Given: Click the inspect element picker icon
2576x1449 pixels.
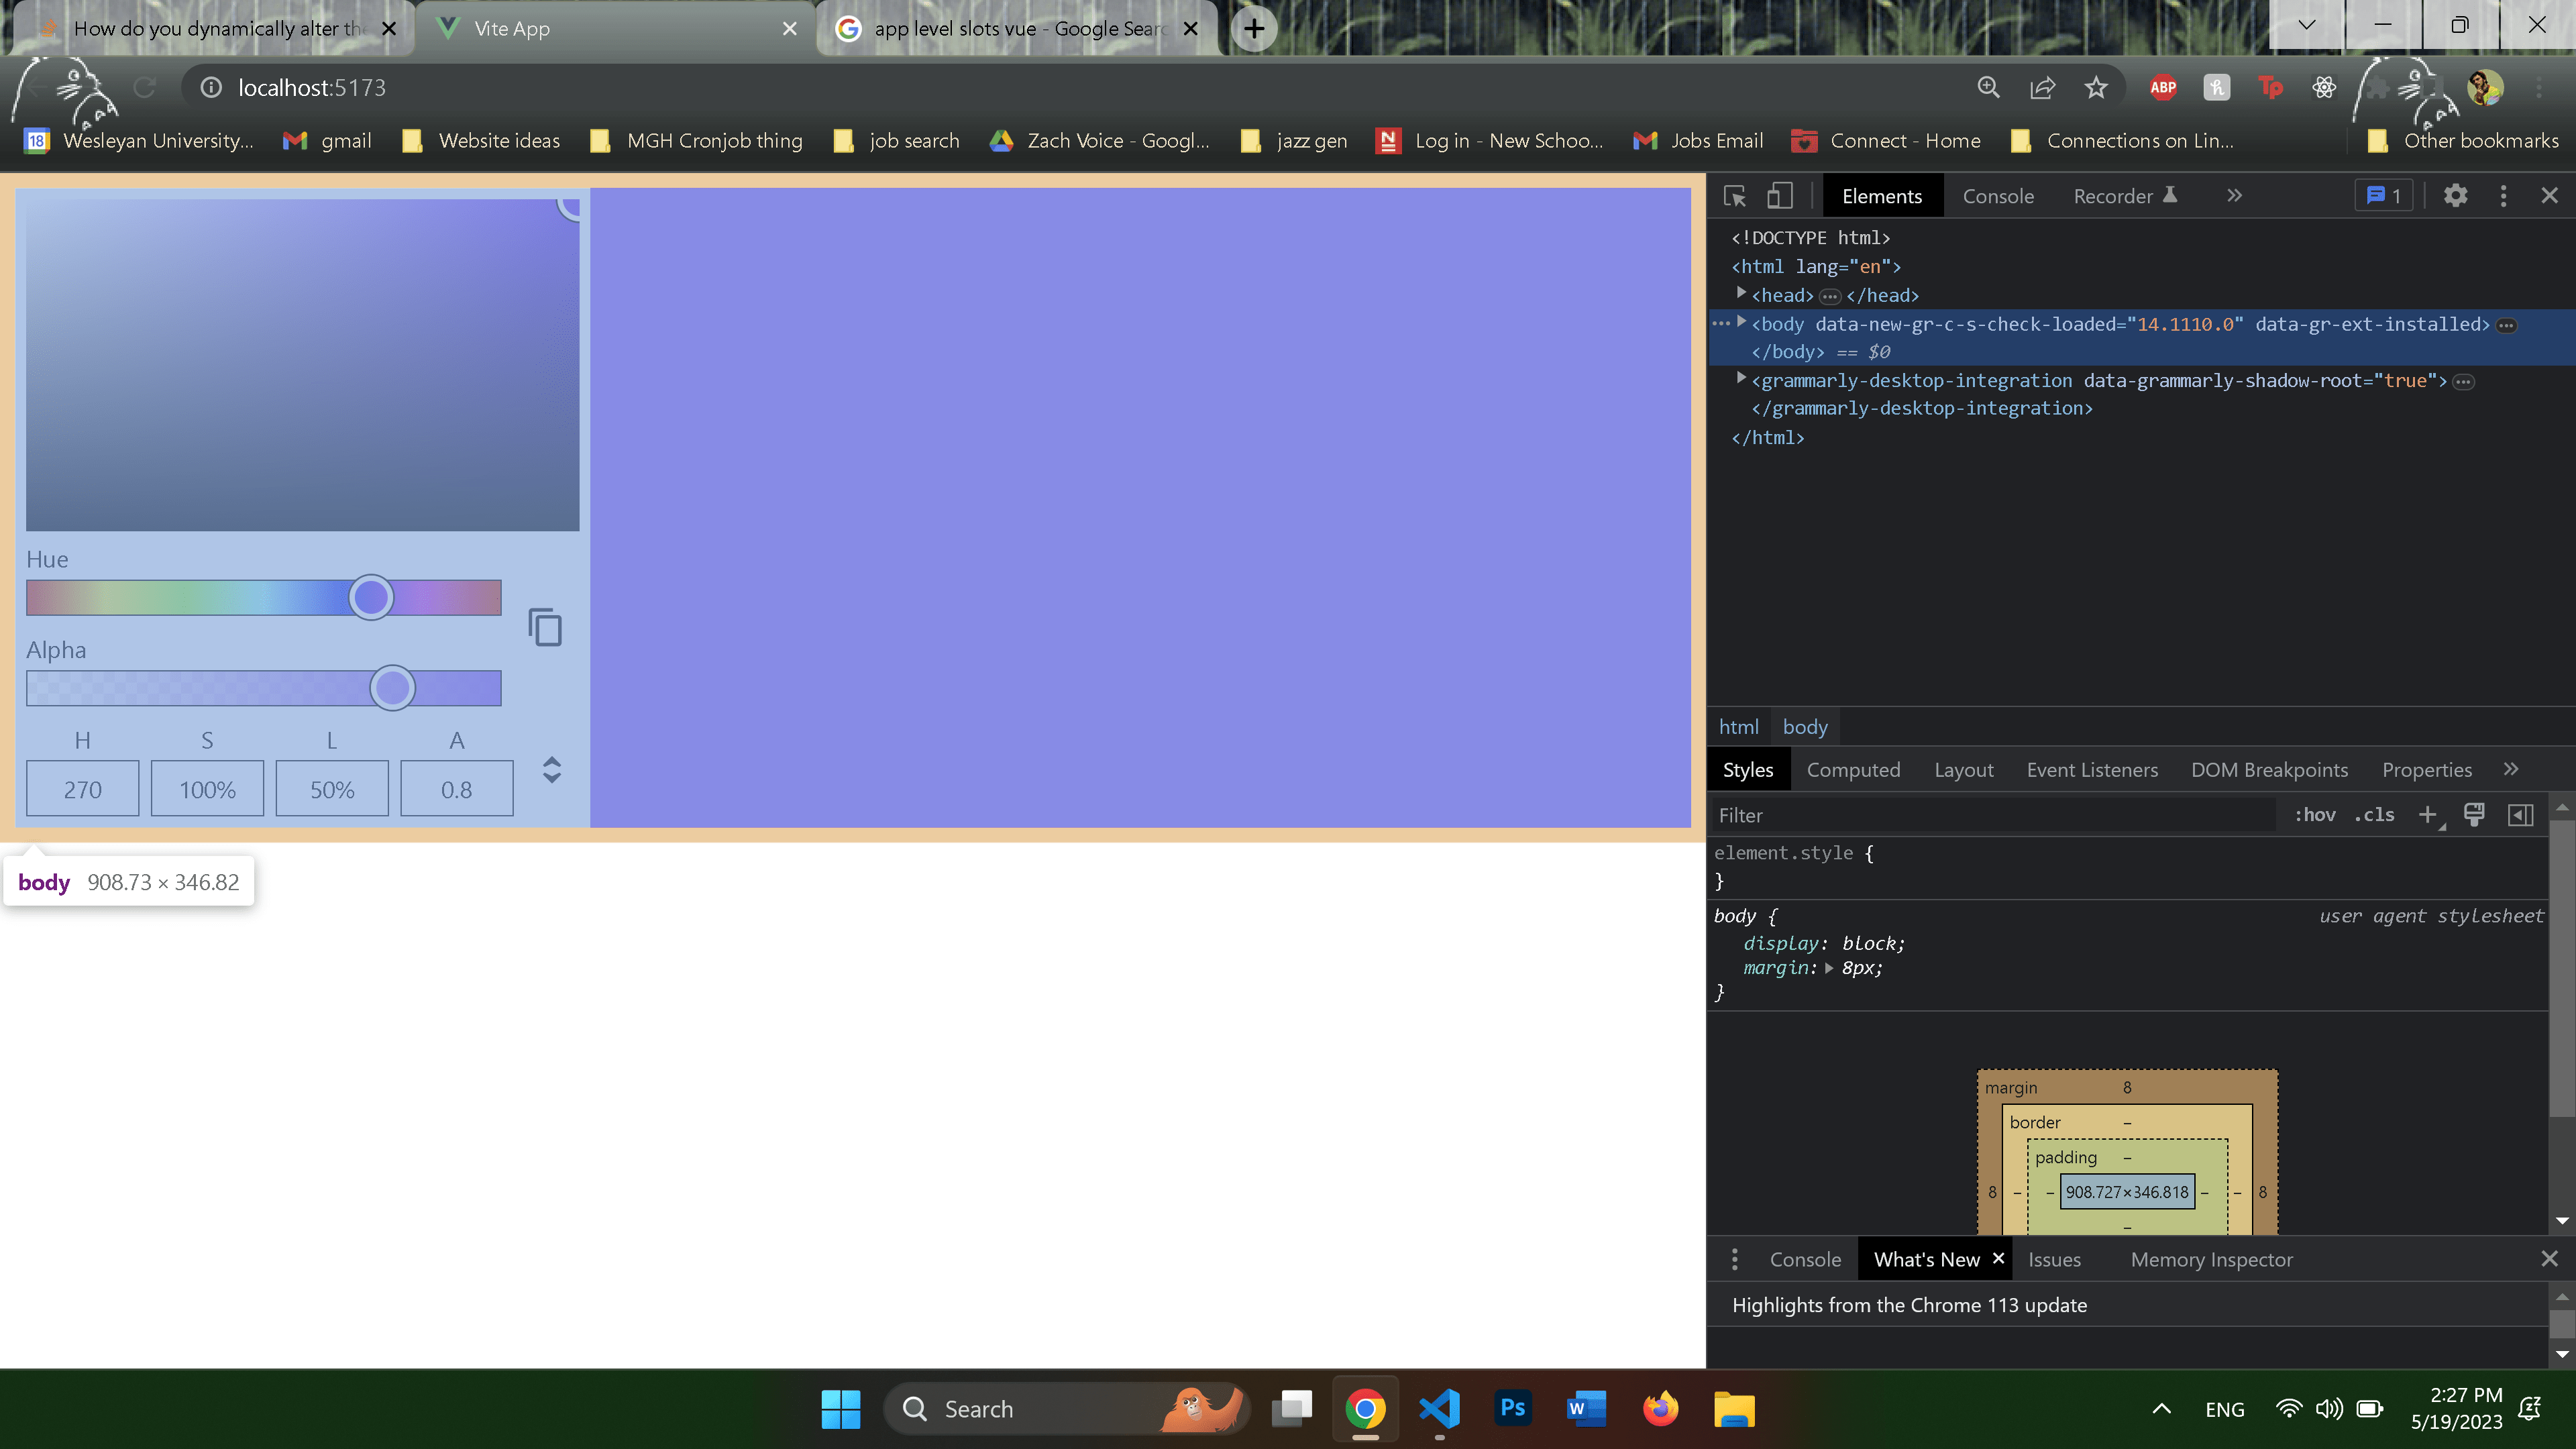Looking at the screenshot, I should coord(1735,196).
